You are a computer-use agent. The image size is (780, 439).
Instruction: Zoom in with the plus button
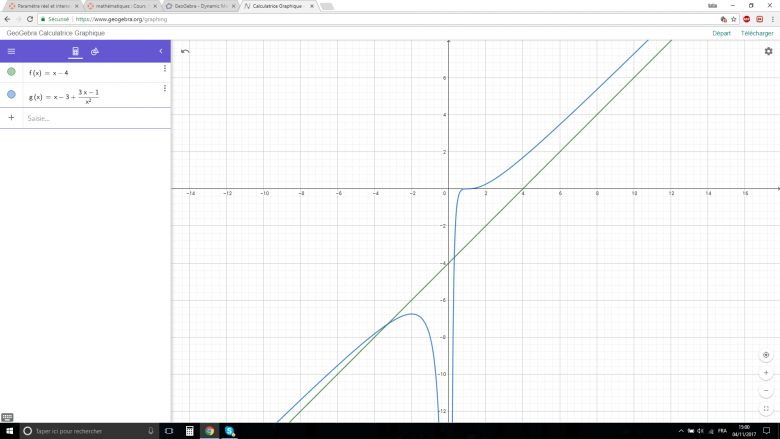pos(766,373)
